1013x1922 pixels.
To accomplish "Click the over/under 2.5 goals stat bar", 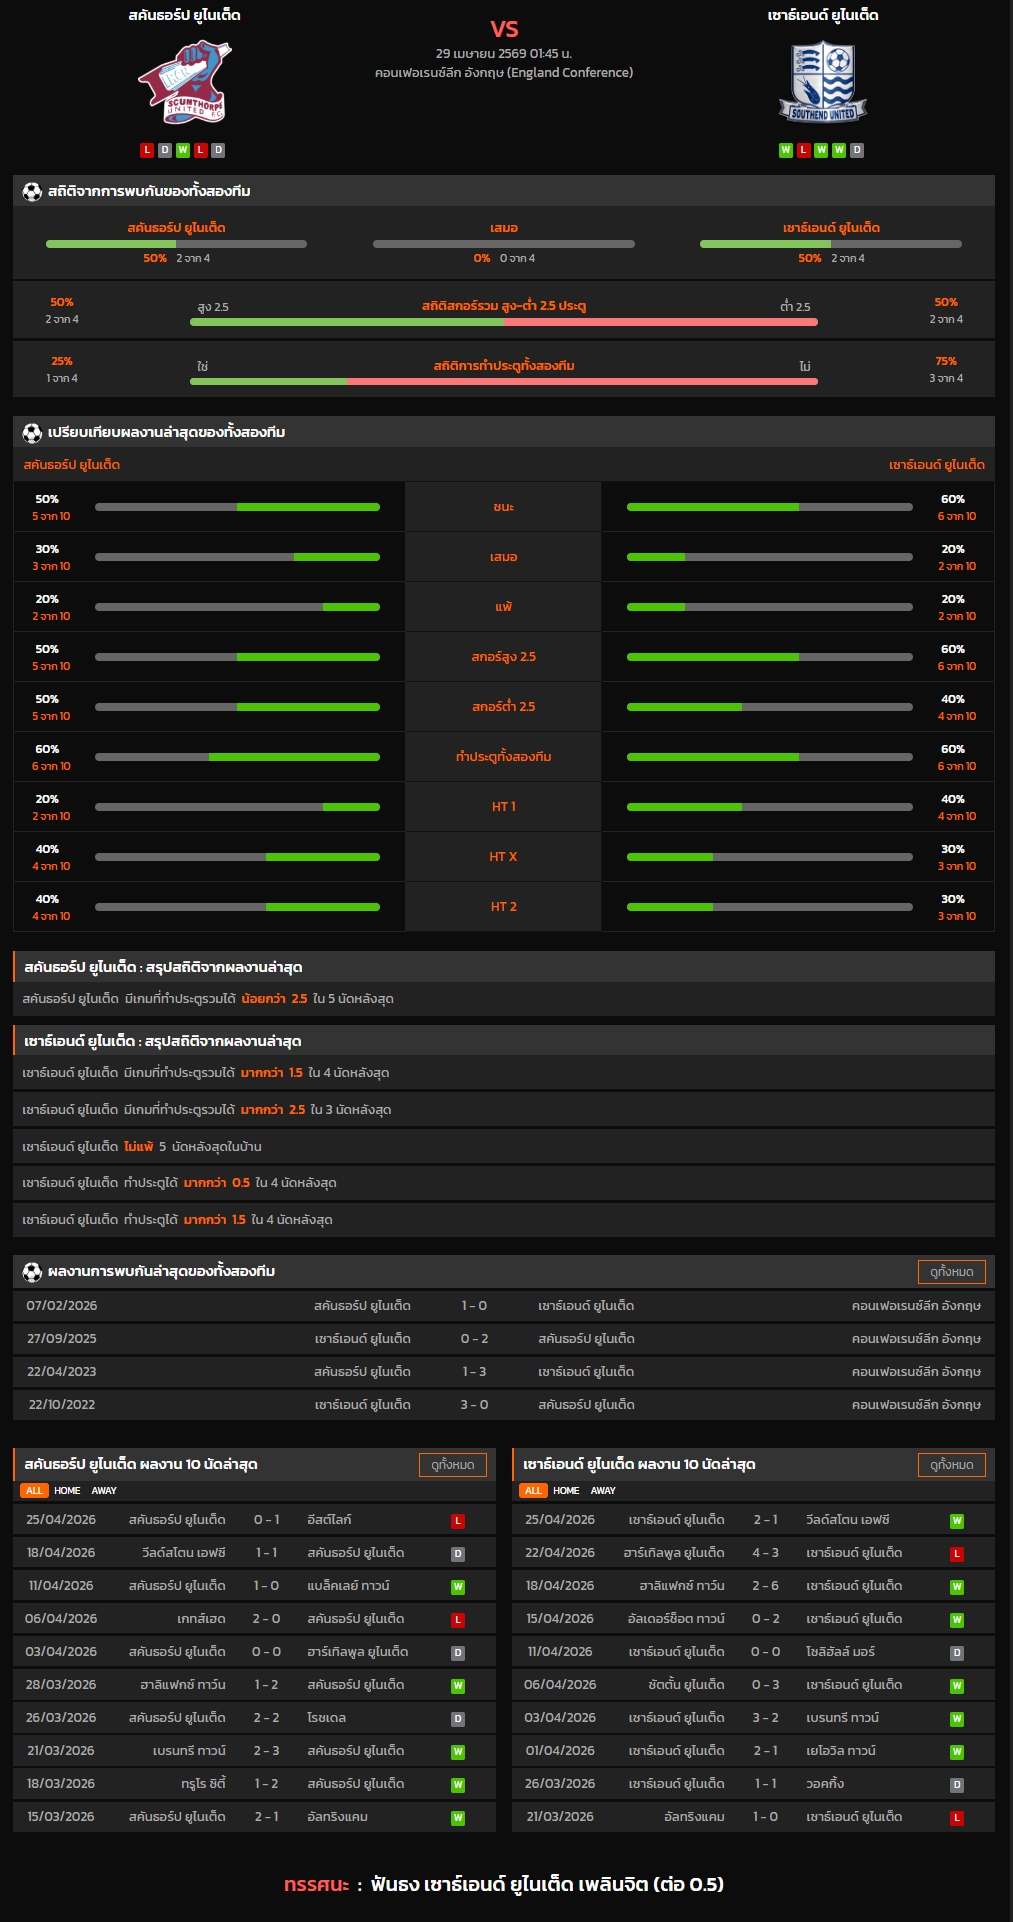I will [x=504, y=322].
